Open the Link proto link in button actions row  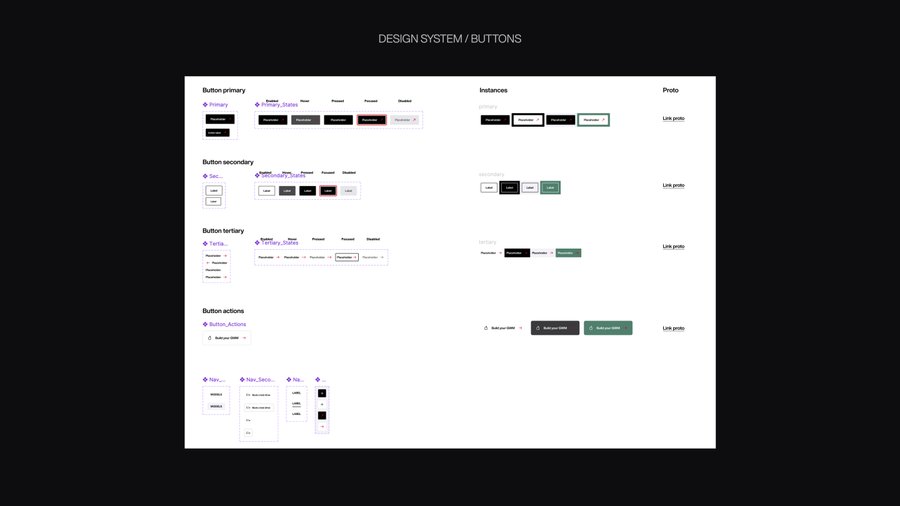point(673,328)
